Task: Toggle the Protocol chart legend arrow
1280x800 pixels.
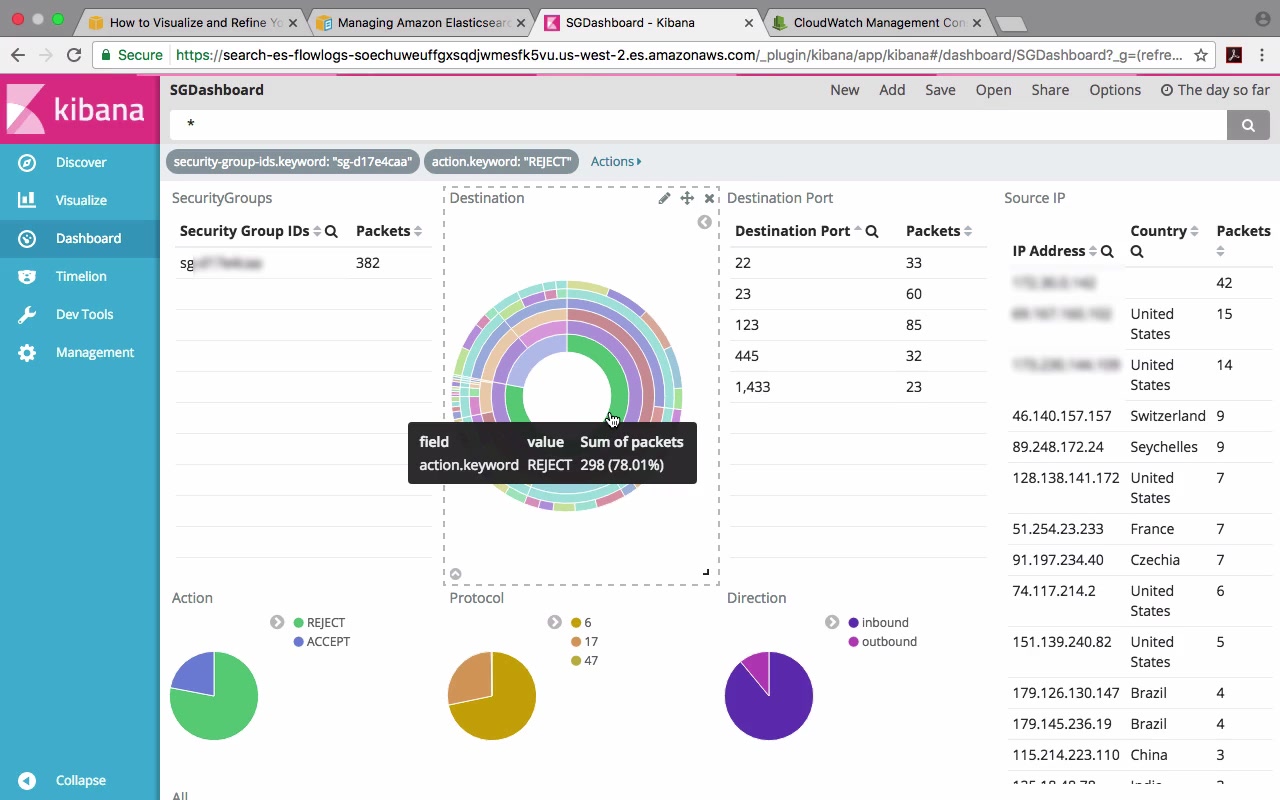Action: (x=554, y=622)
